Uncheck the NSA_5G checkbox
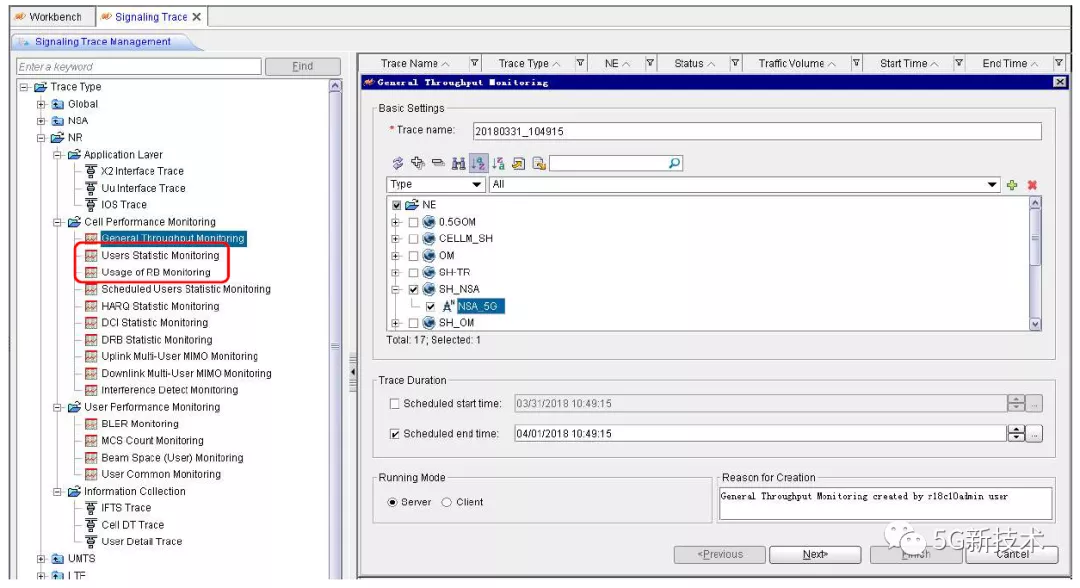This screenshot has width=1080, height=588. pyautogui.click(x=430, y=306)
